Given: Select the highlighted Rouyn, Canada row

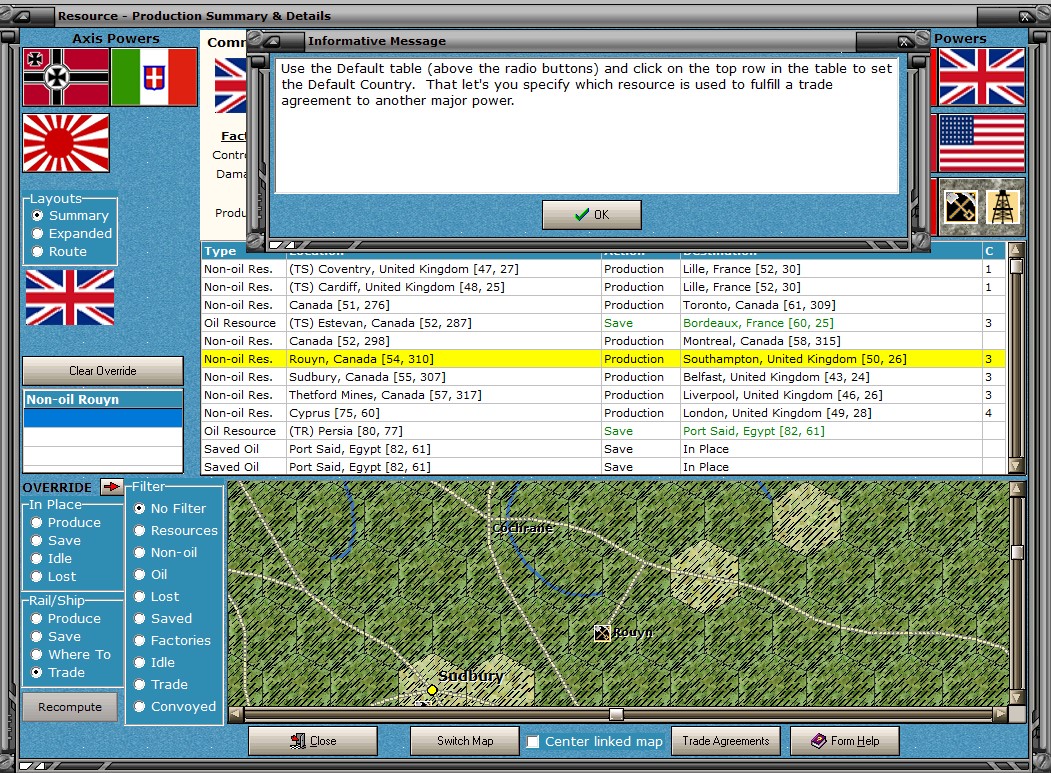Looking at the screenshot, I should pos(603,359).
